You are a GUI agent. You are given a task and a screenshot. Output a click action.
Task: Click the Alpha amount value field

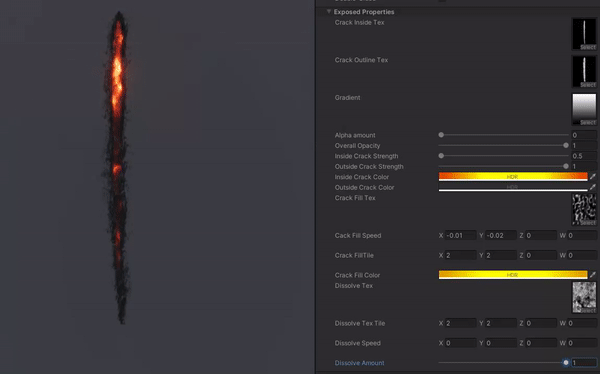tap(584, 135)
